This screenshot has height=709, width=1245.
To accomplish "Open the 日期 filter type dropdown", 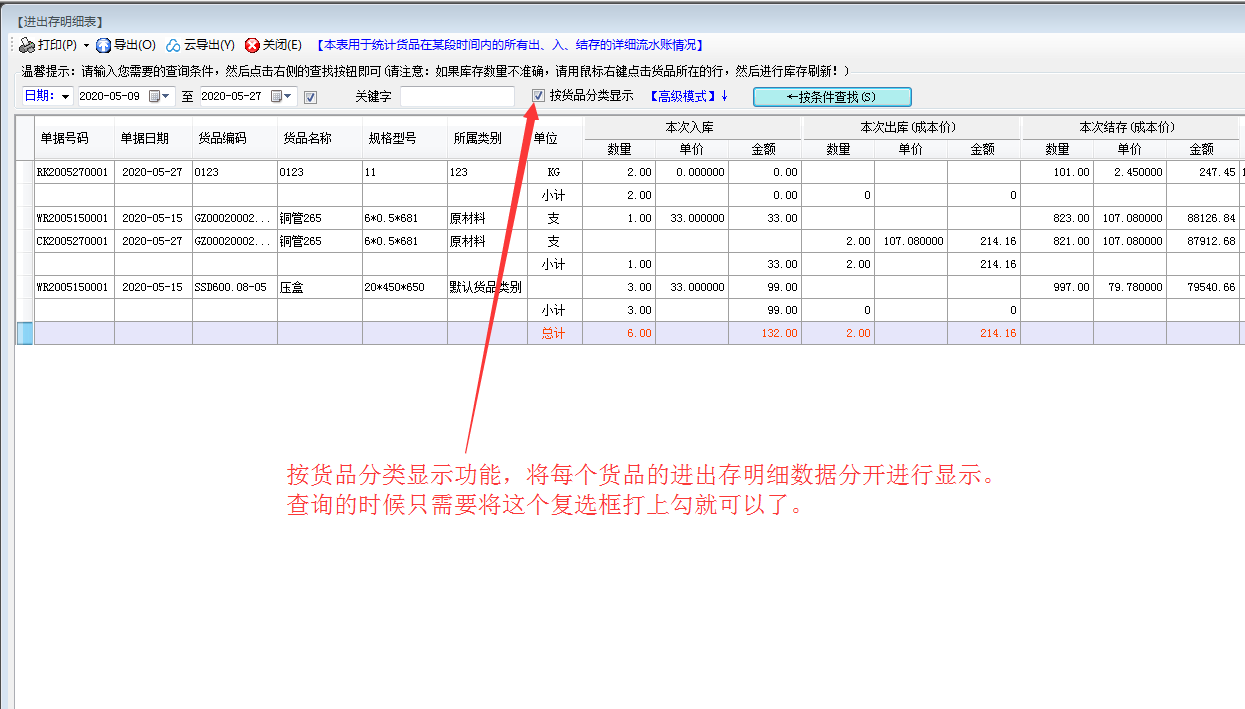I will click(x=63, y=95).
